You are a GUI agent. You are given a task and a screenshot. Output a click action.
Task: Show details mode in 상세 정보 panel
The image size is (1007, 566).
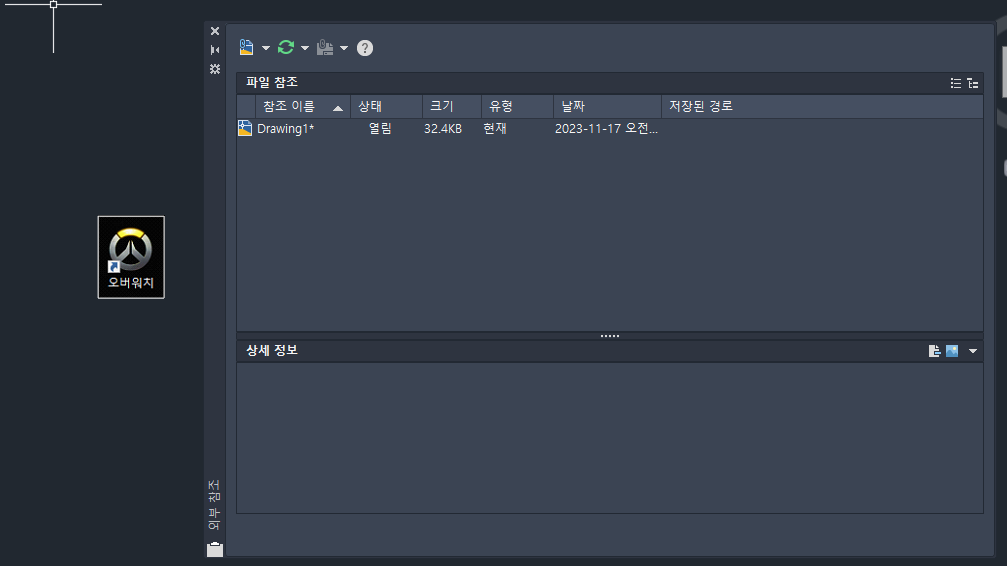click(934, 351)
